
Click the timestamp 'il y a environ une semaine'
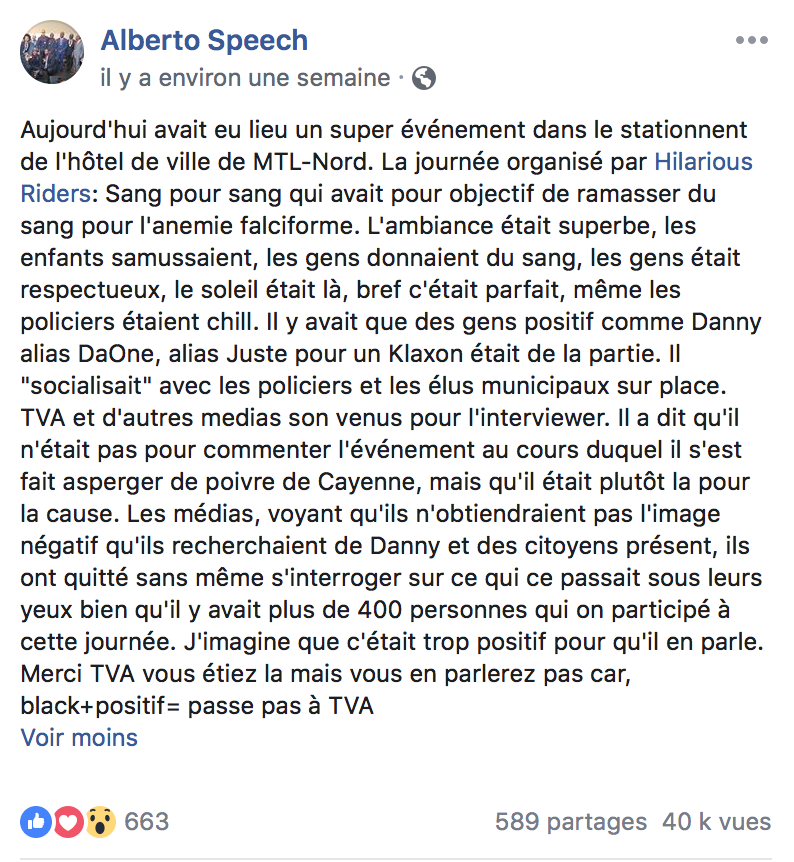coord(245,77)
